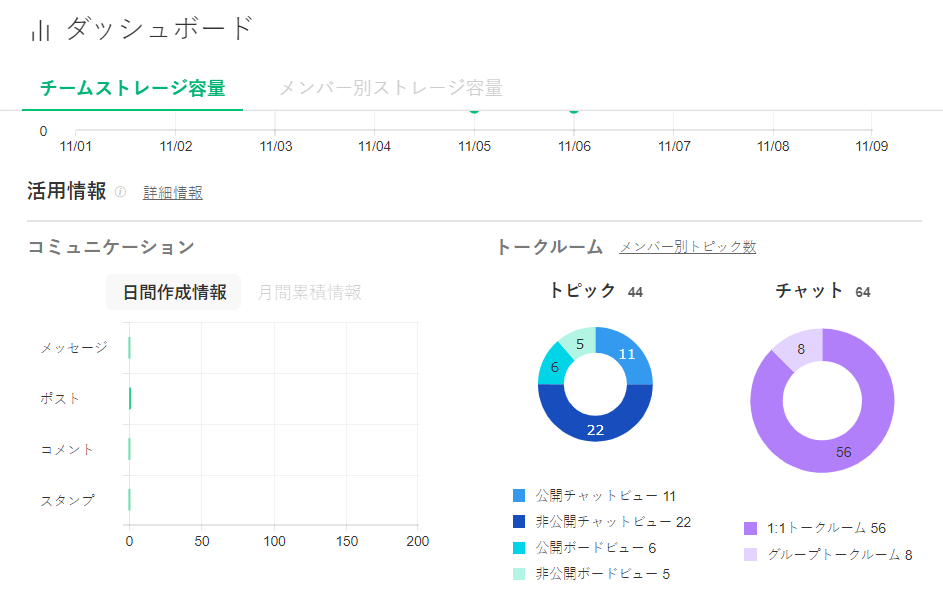Screen dimensions: 943x606
Task: Click the 公開ボードビュー cyan legend swatch
Action: coord(519,548)
